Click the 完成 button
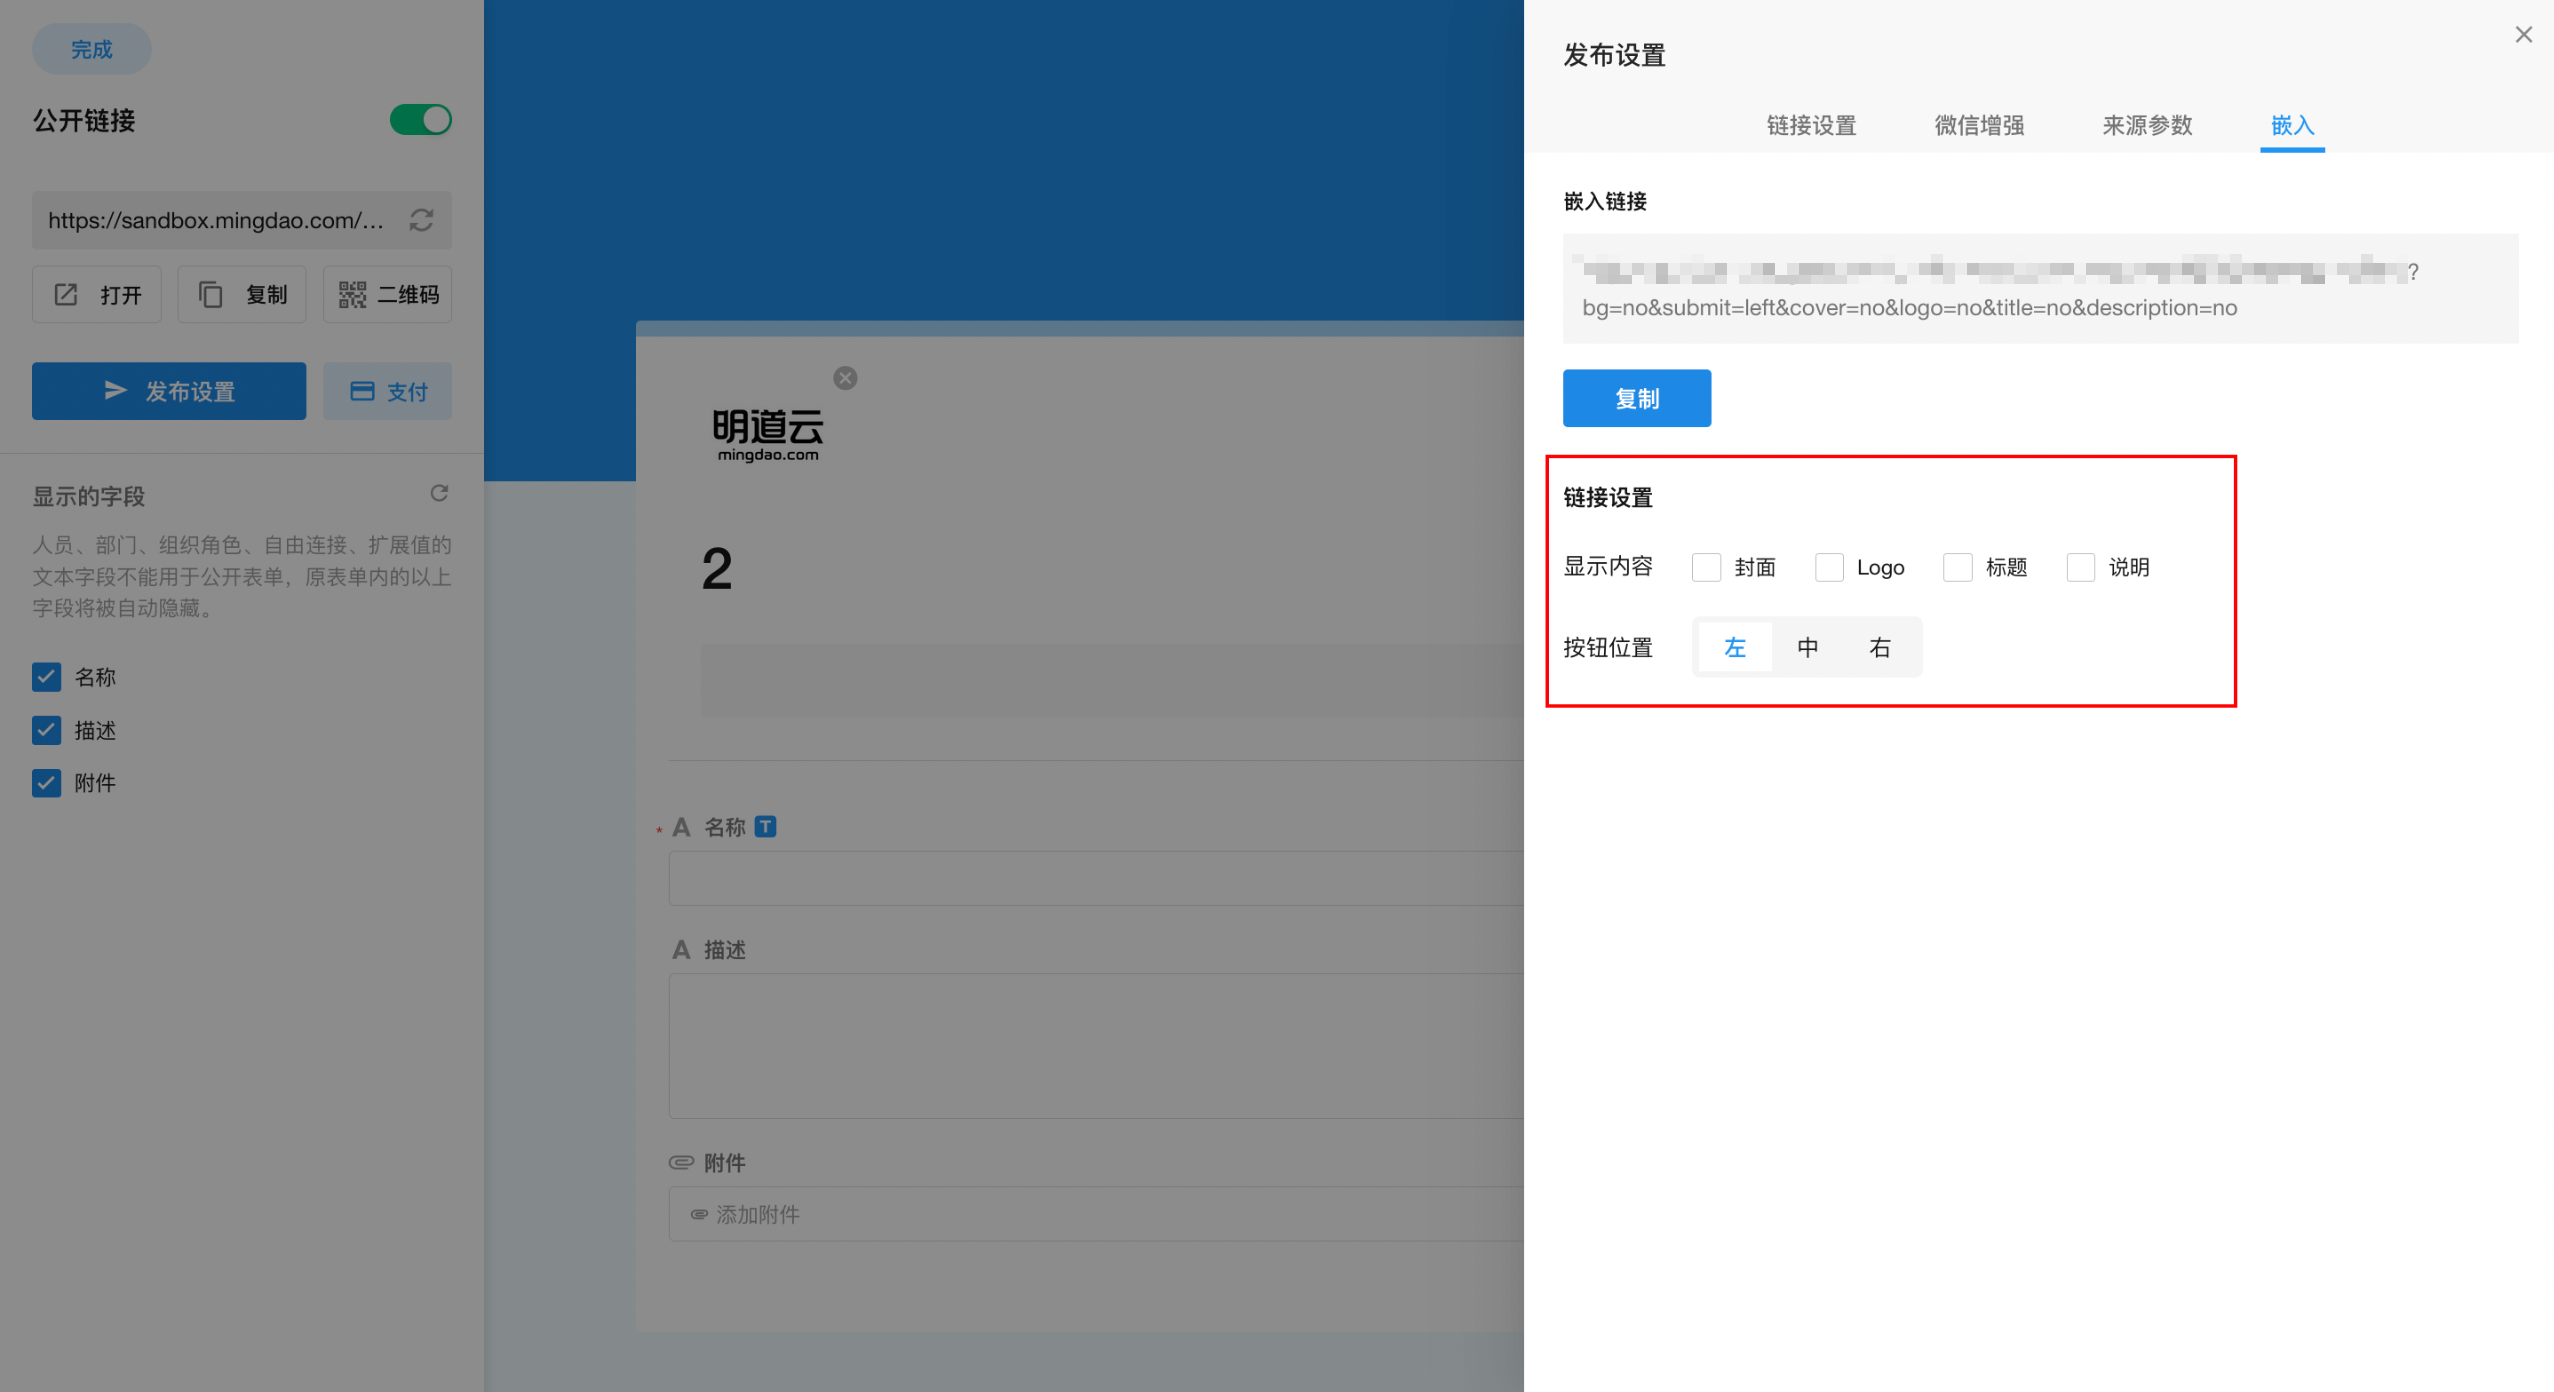This screenshot has width=2554, height=1392. (91, 49)
